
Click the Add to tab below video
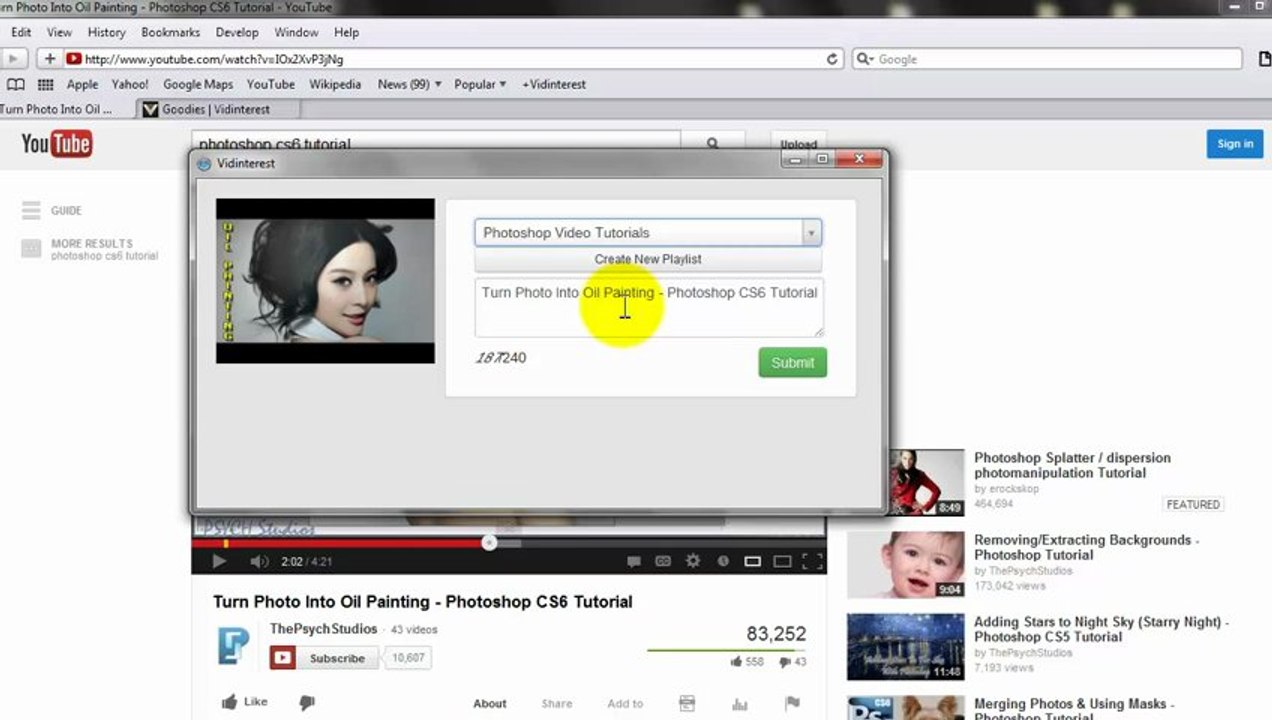625,704
